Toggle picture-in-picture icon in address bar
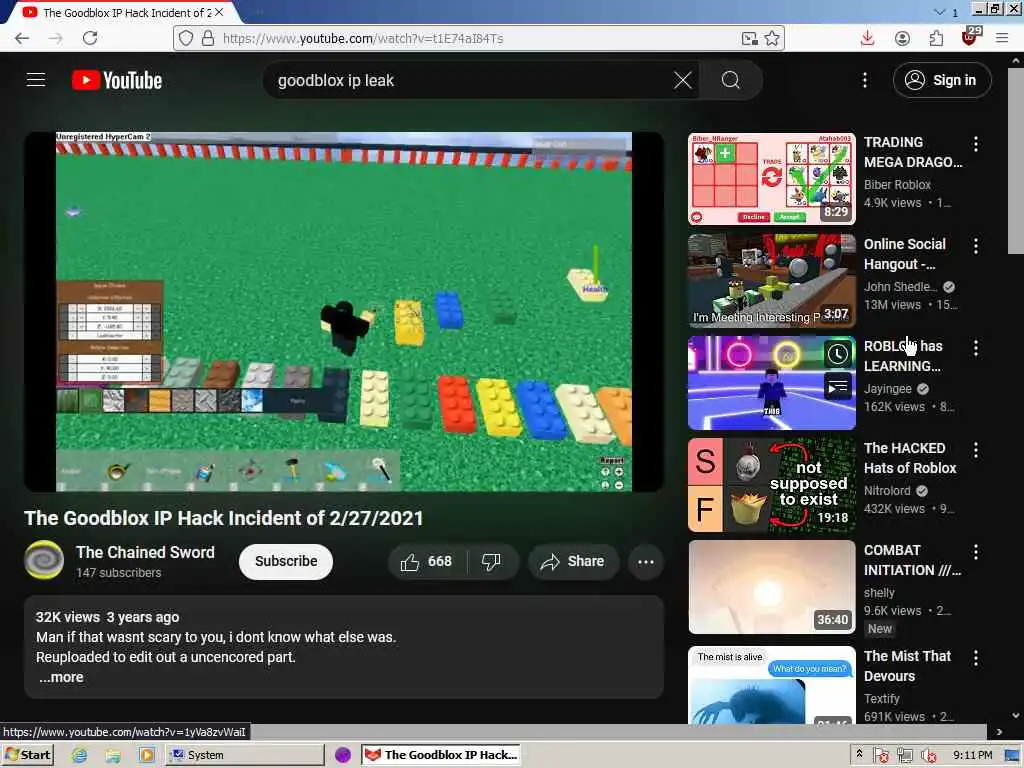 pos(750,39)
